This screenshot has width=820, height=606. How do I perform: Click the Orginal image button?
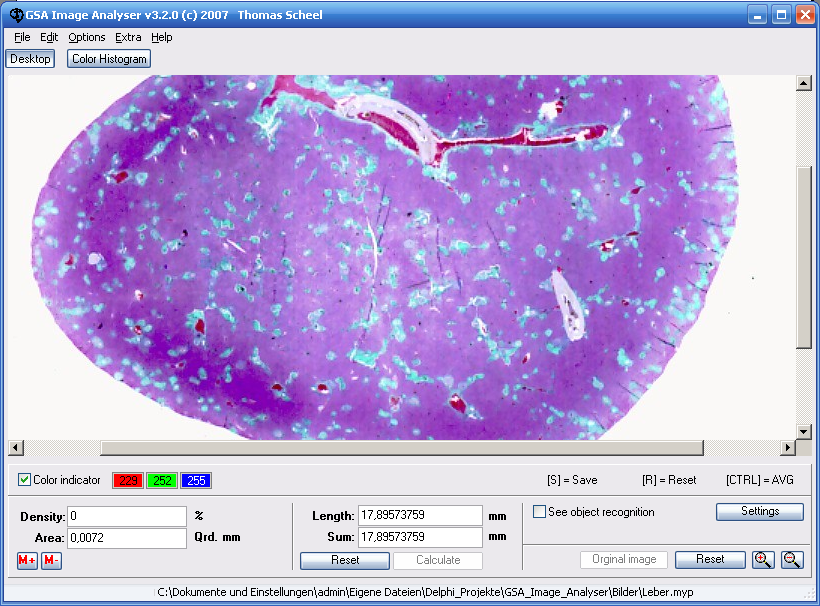coord(624,559)
